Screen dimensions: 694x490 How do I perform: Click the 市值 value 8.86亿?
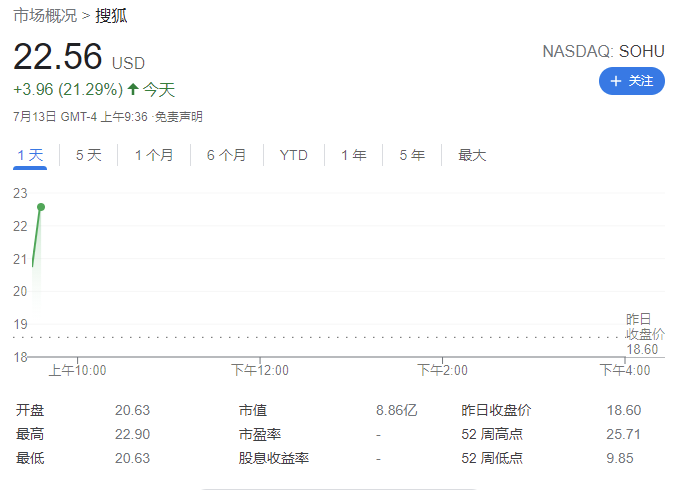[396, 410]
